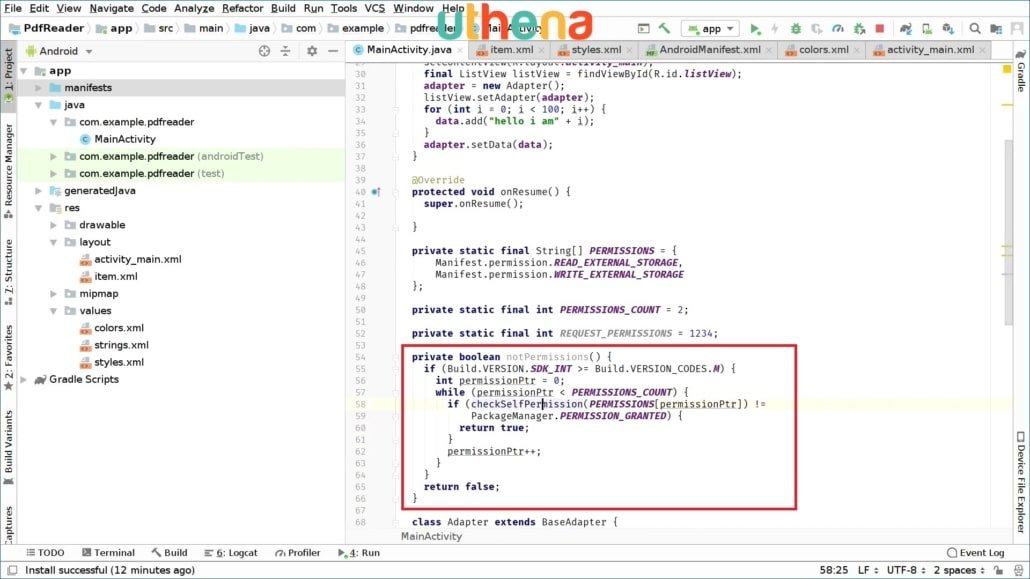The height and width of the screenshot is (579, 1030).
Task: Open the Terminal tool window
Action: pos(108,553)
